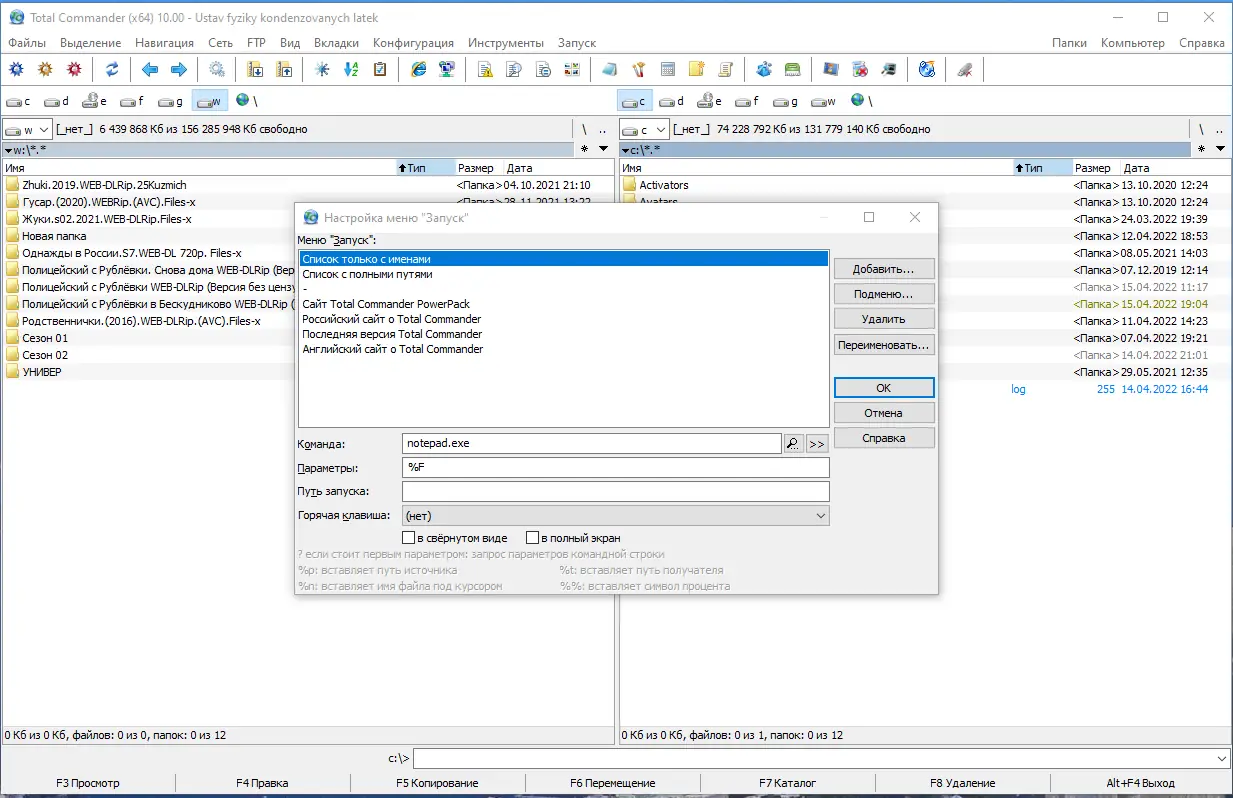Open the Конфигурация menu
This screenshot has width=1233, height=798.
(x=413, y=43)
